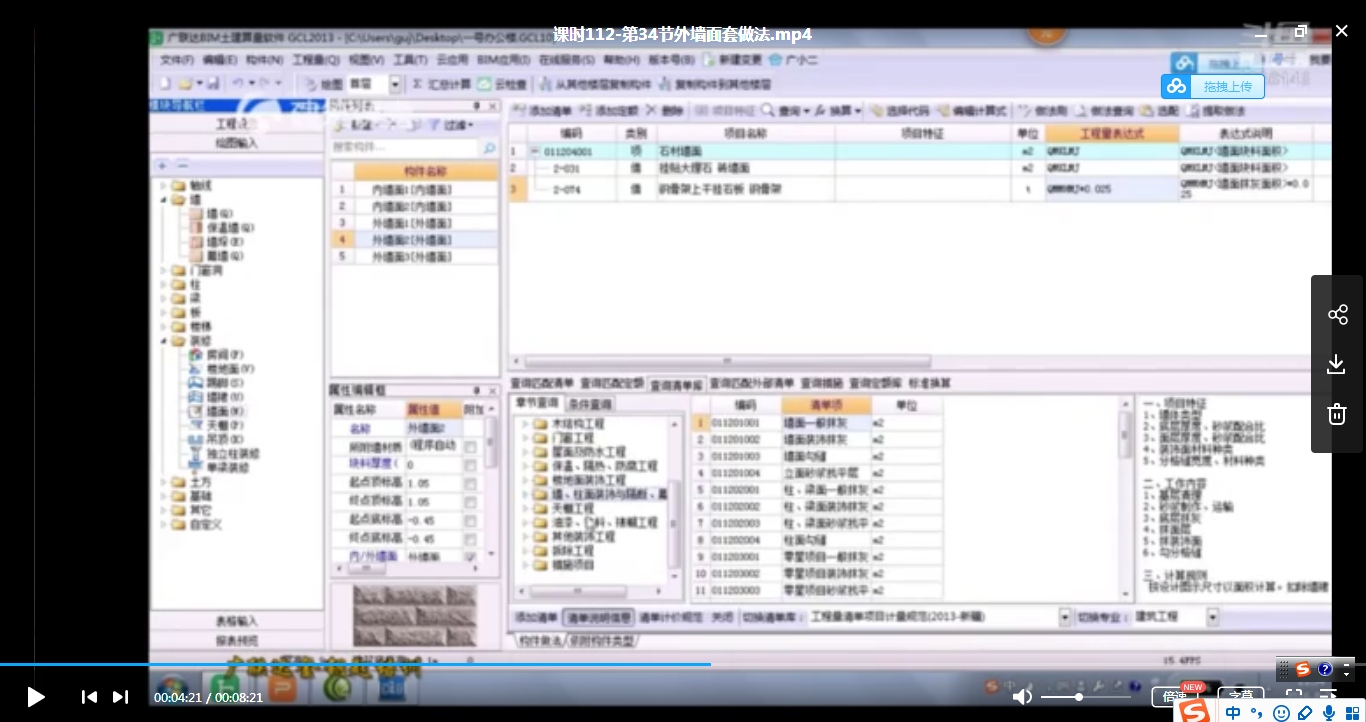Open the 帮助(H) menu

click(621, 60)
